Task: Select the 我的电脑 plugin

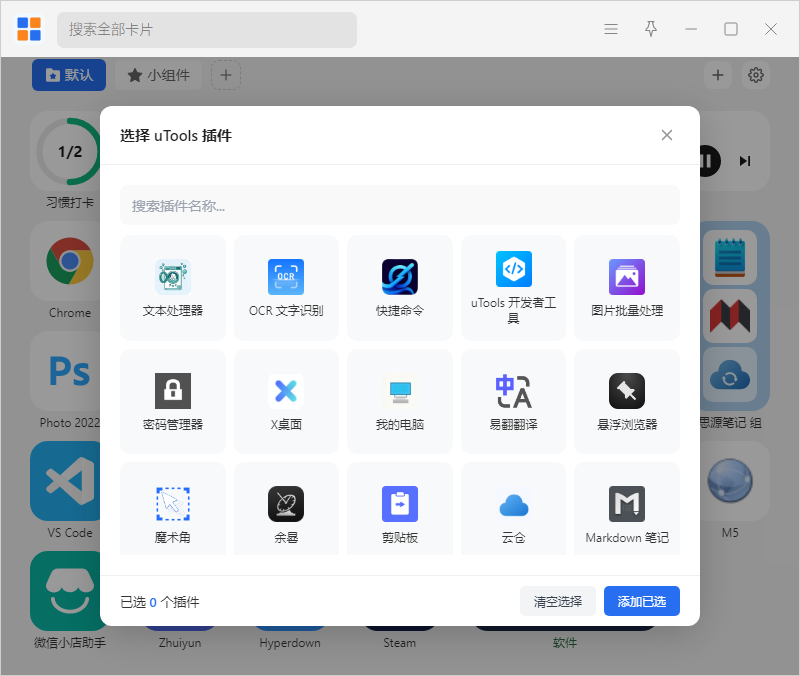Action: click(x=399, y=402)
